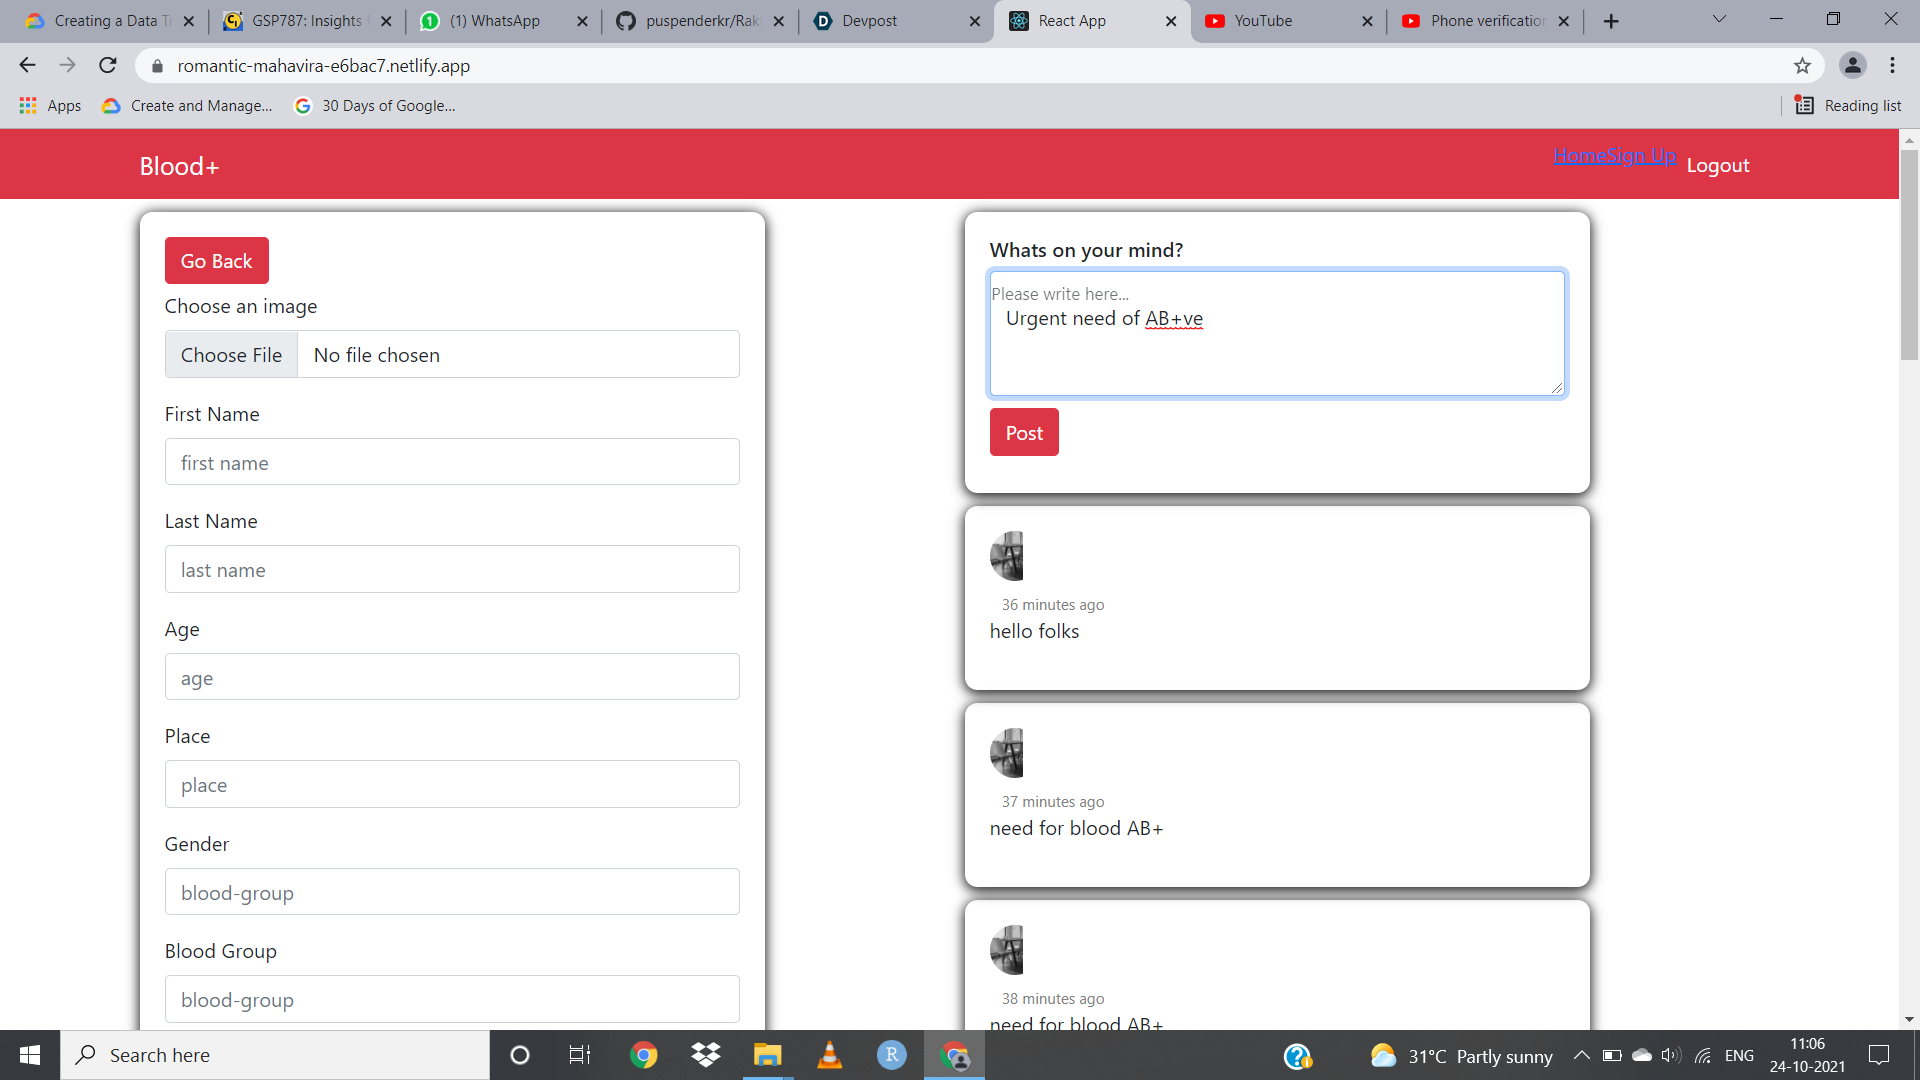Viewport: 1920px width, 1080px height.
Task: Open Dropbox from the taskbar
Action: (706, 1055)
